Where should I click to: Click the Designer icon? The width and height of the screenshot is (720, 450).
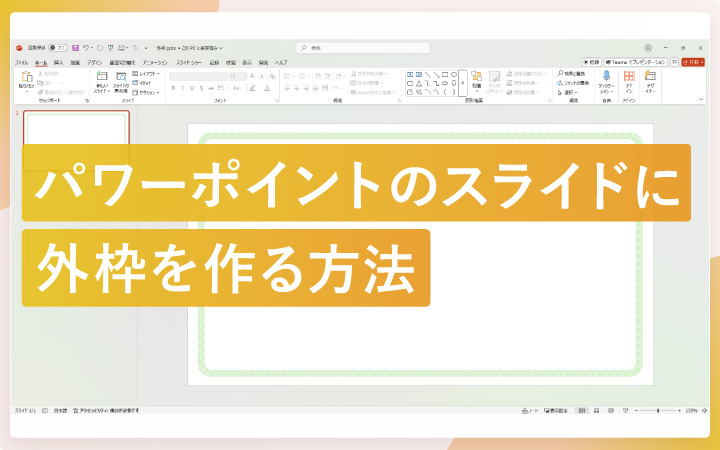(650, 76)
